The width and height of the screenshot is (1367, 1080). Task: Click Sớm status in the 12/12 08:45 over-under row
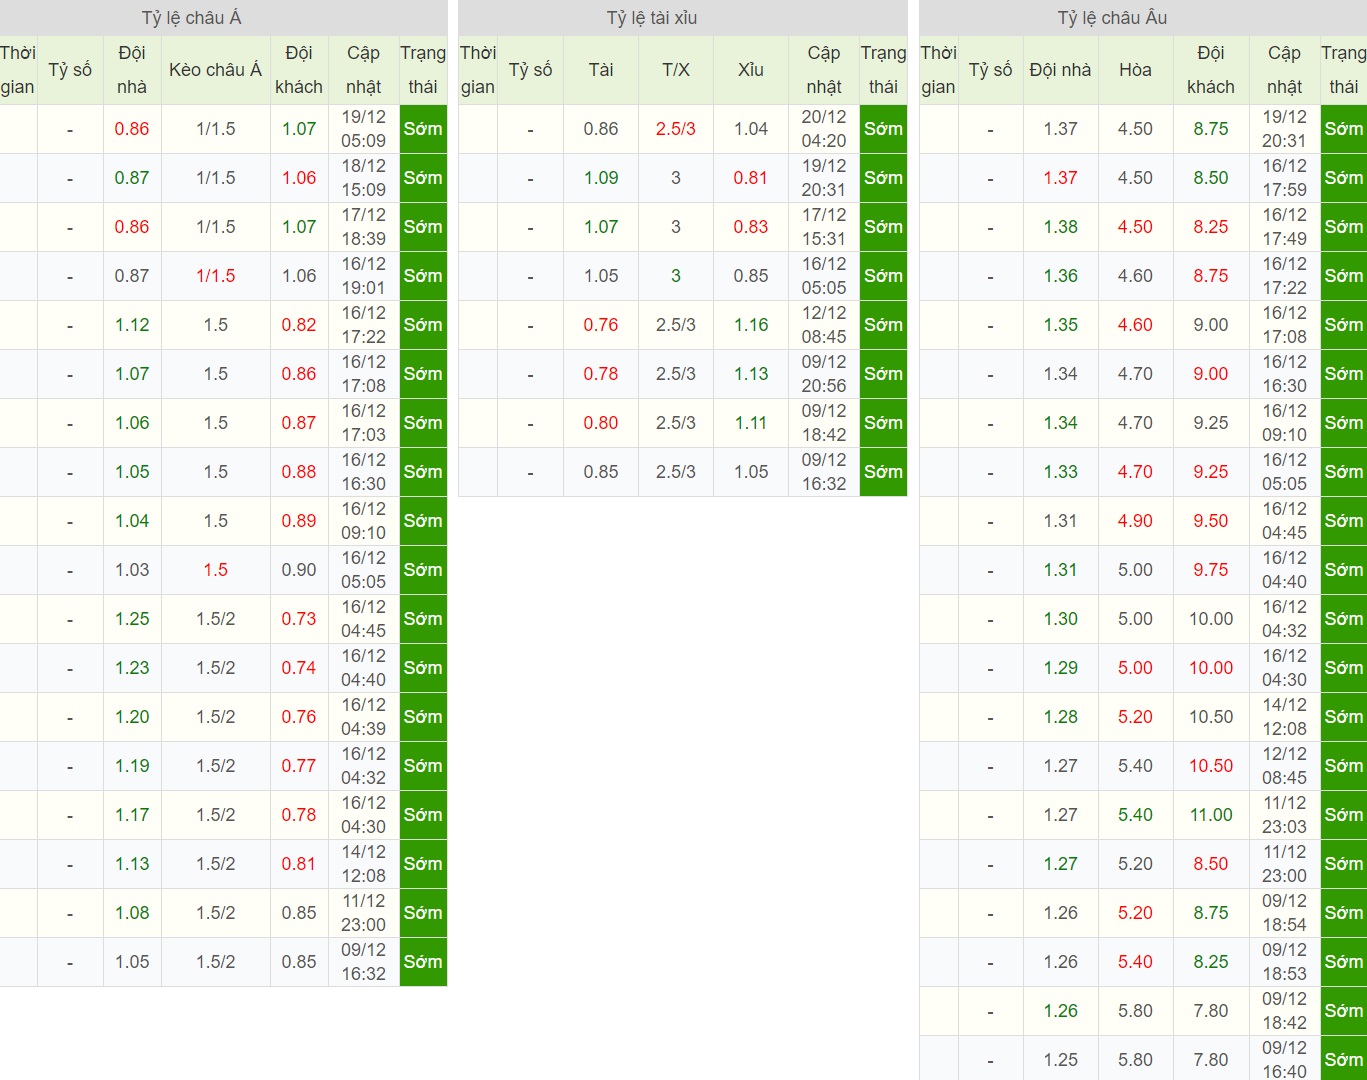pyautogui.click(x=883, y=325)
